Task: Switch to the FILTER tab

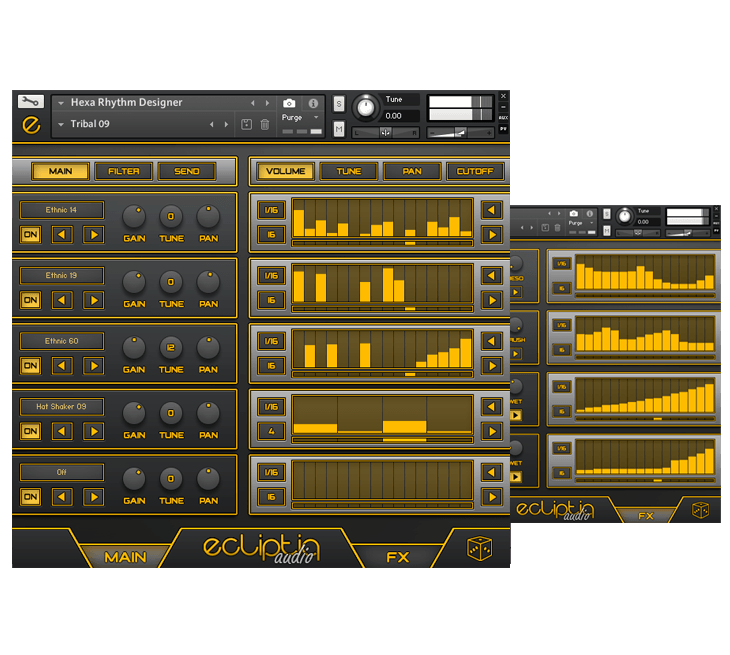Action: [x=124, y=171]
